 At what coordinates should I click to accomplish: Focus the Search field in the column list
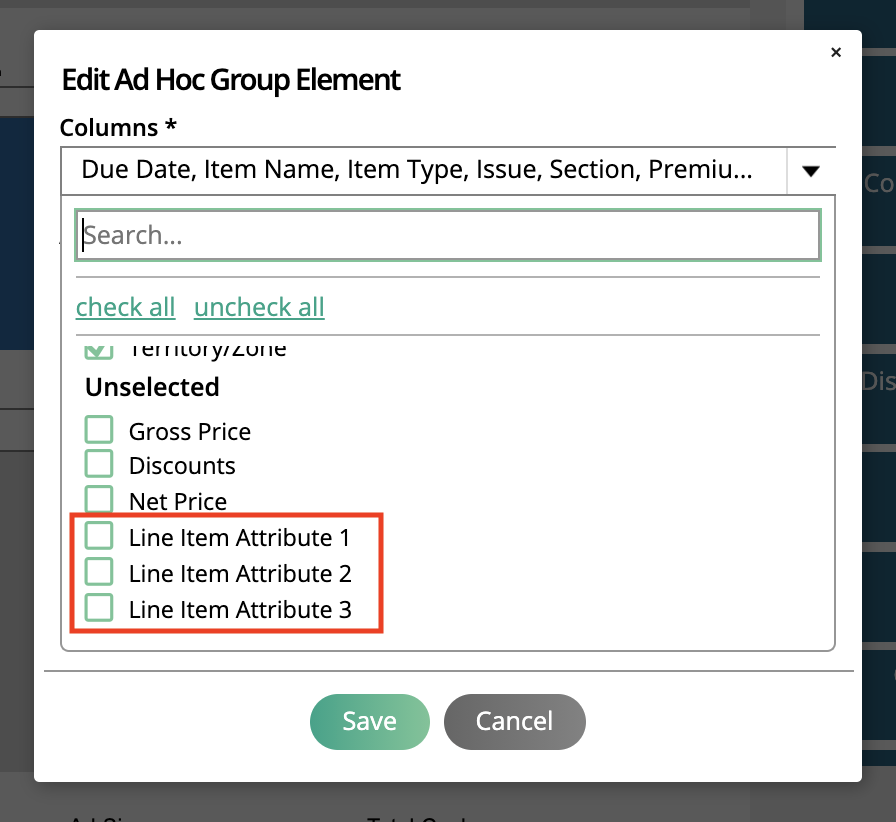448,236
